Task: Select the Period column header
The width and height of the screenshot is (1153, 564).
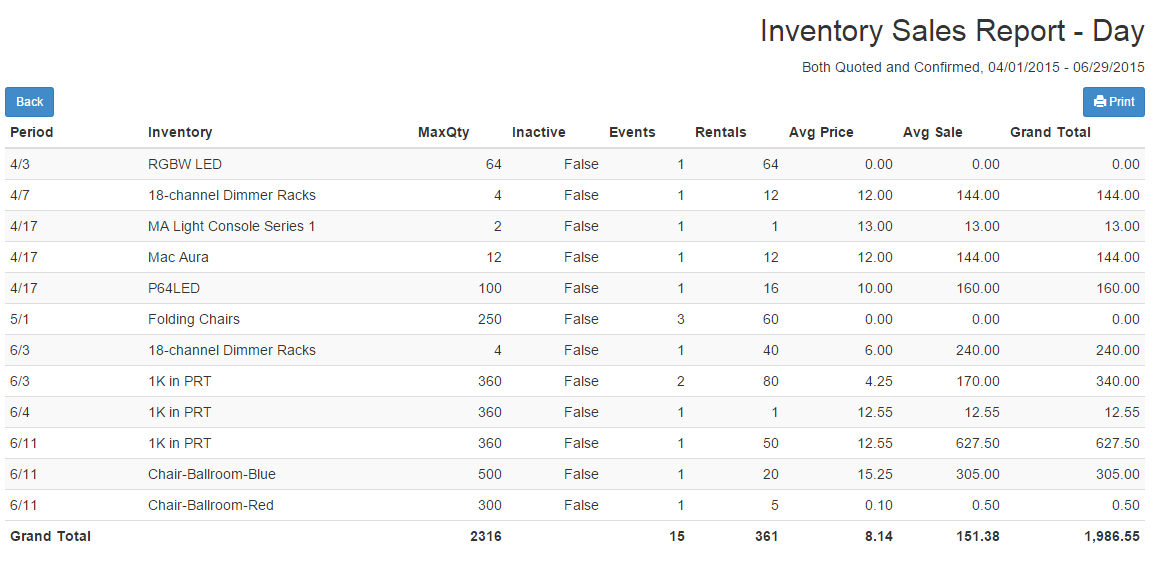Action: [32, 132]
